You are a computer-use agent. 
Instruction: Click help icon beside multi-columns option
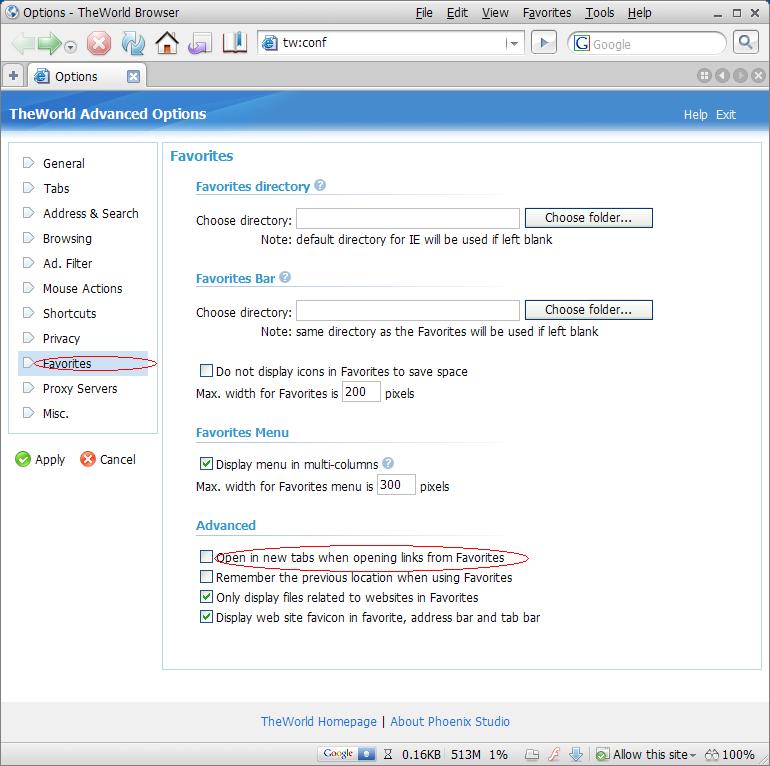[x=387, y=463]
